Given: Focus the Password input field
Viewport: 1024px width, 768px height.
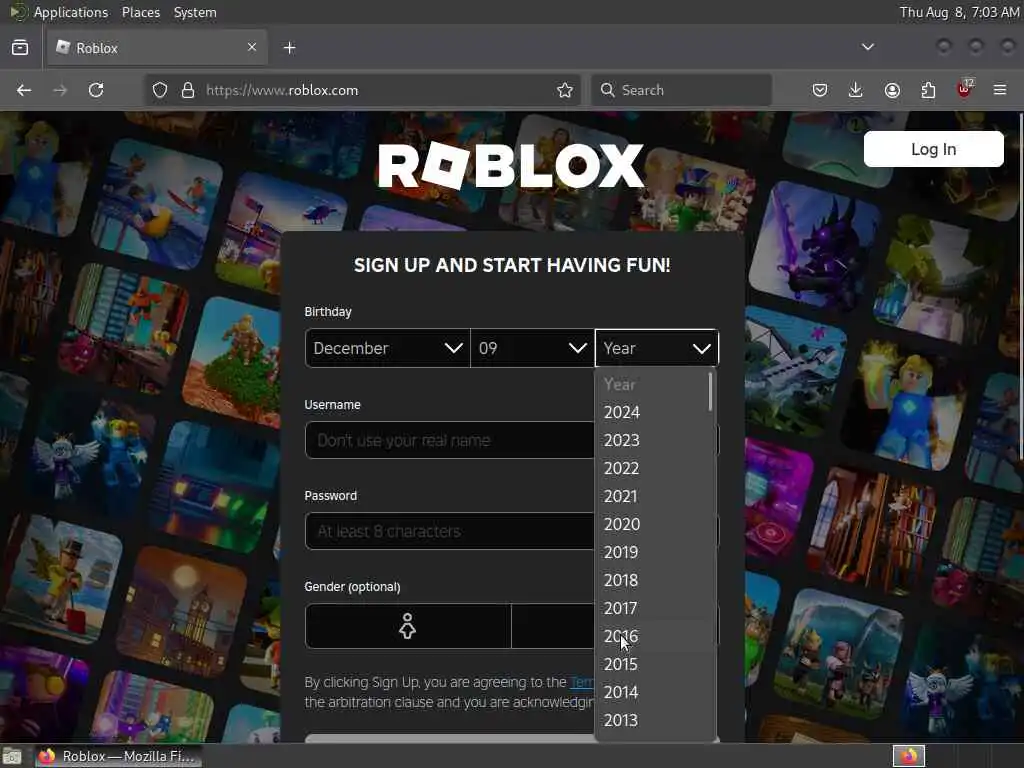Looking at the screenshot, I should click(450, 531).
